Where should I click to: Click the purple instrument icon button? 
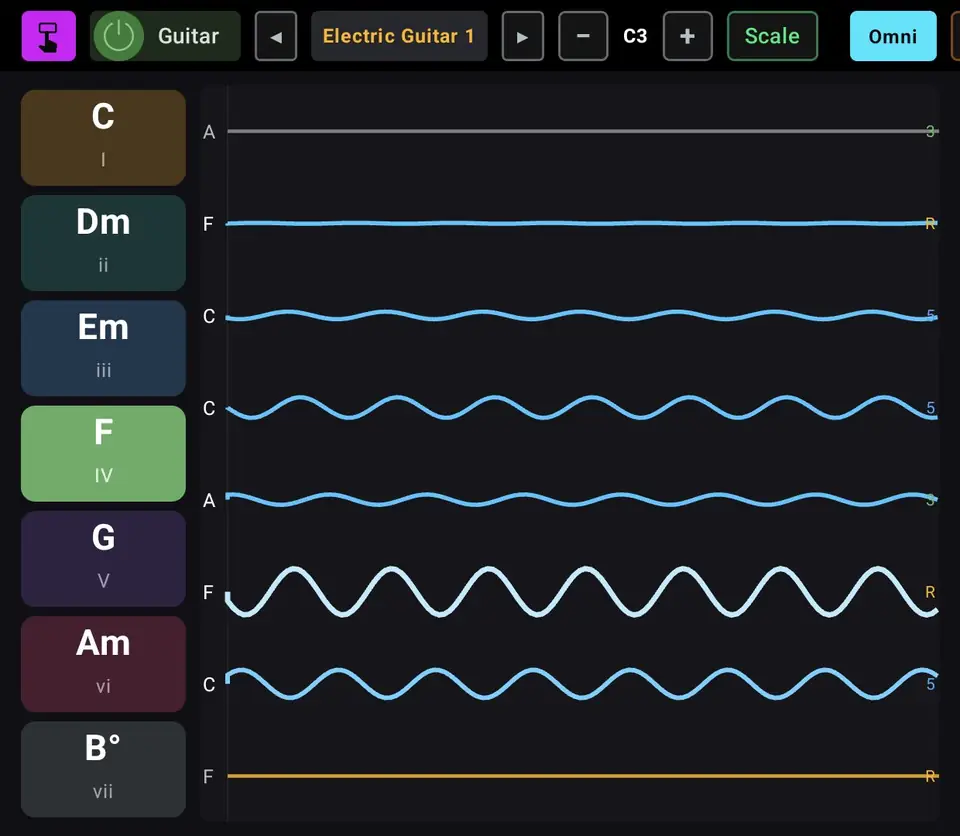pos(48,36)
